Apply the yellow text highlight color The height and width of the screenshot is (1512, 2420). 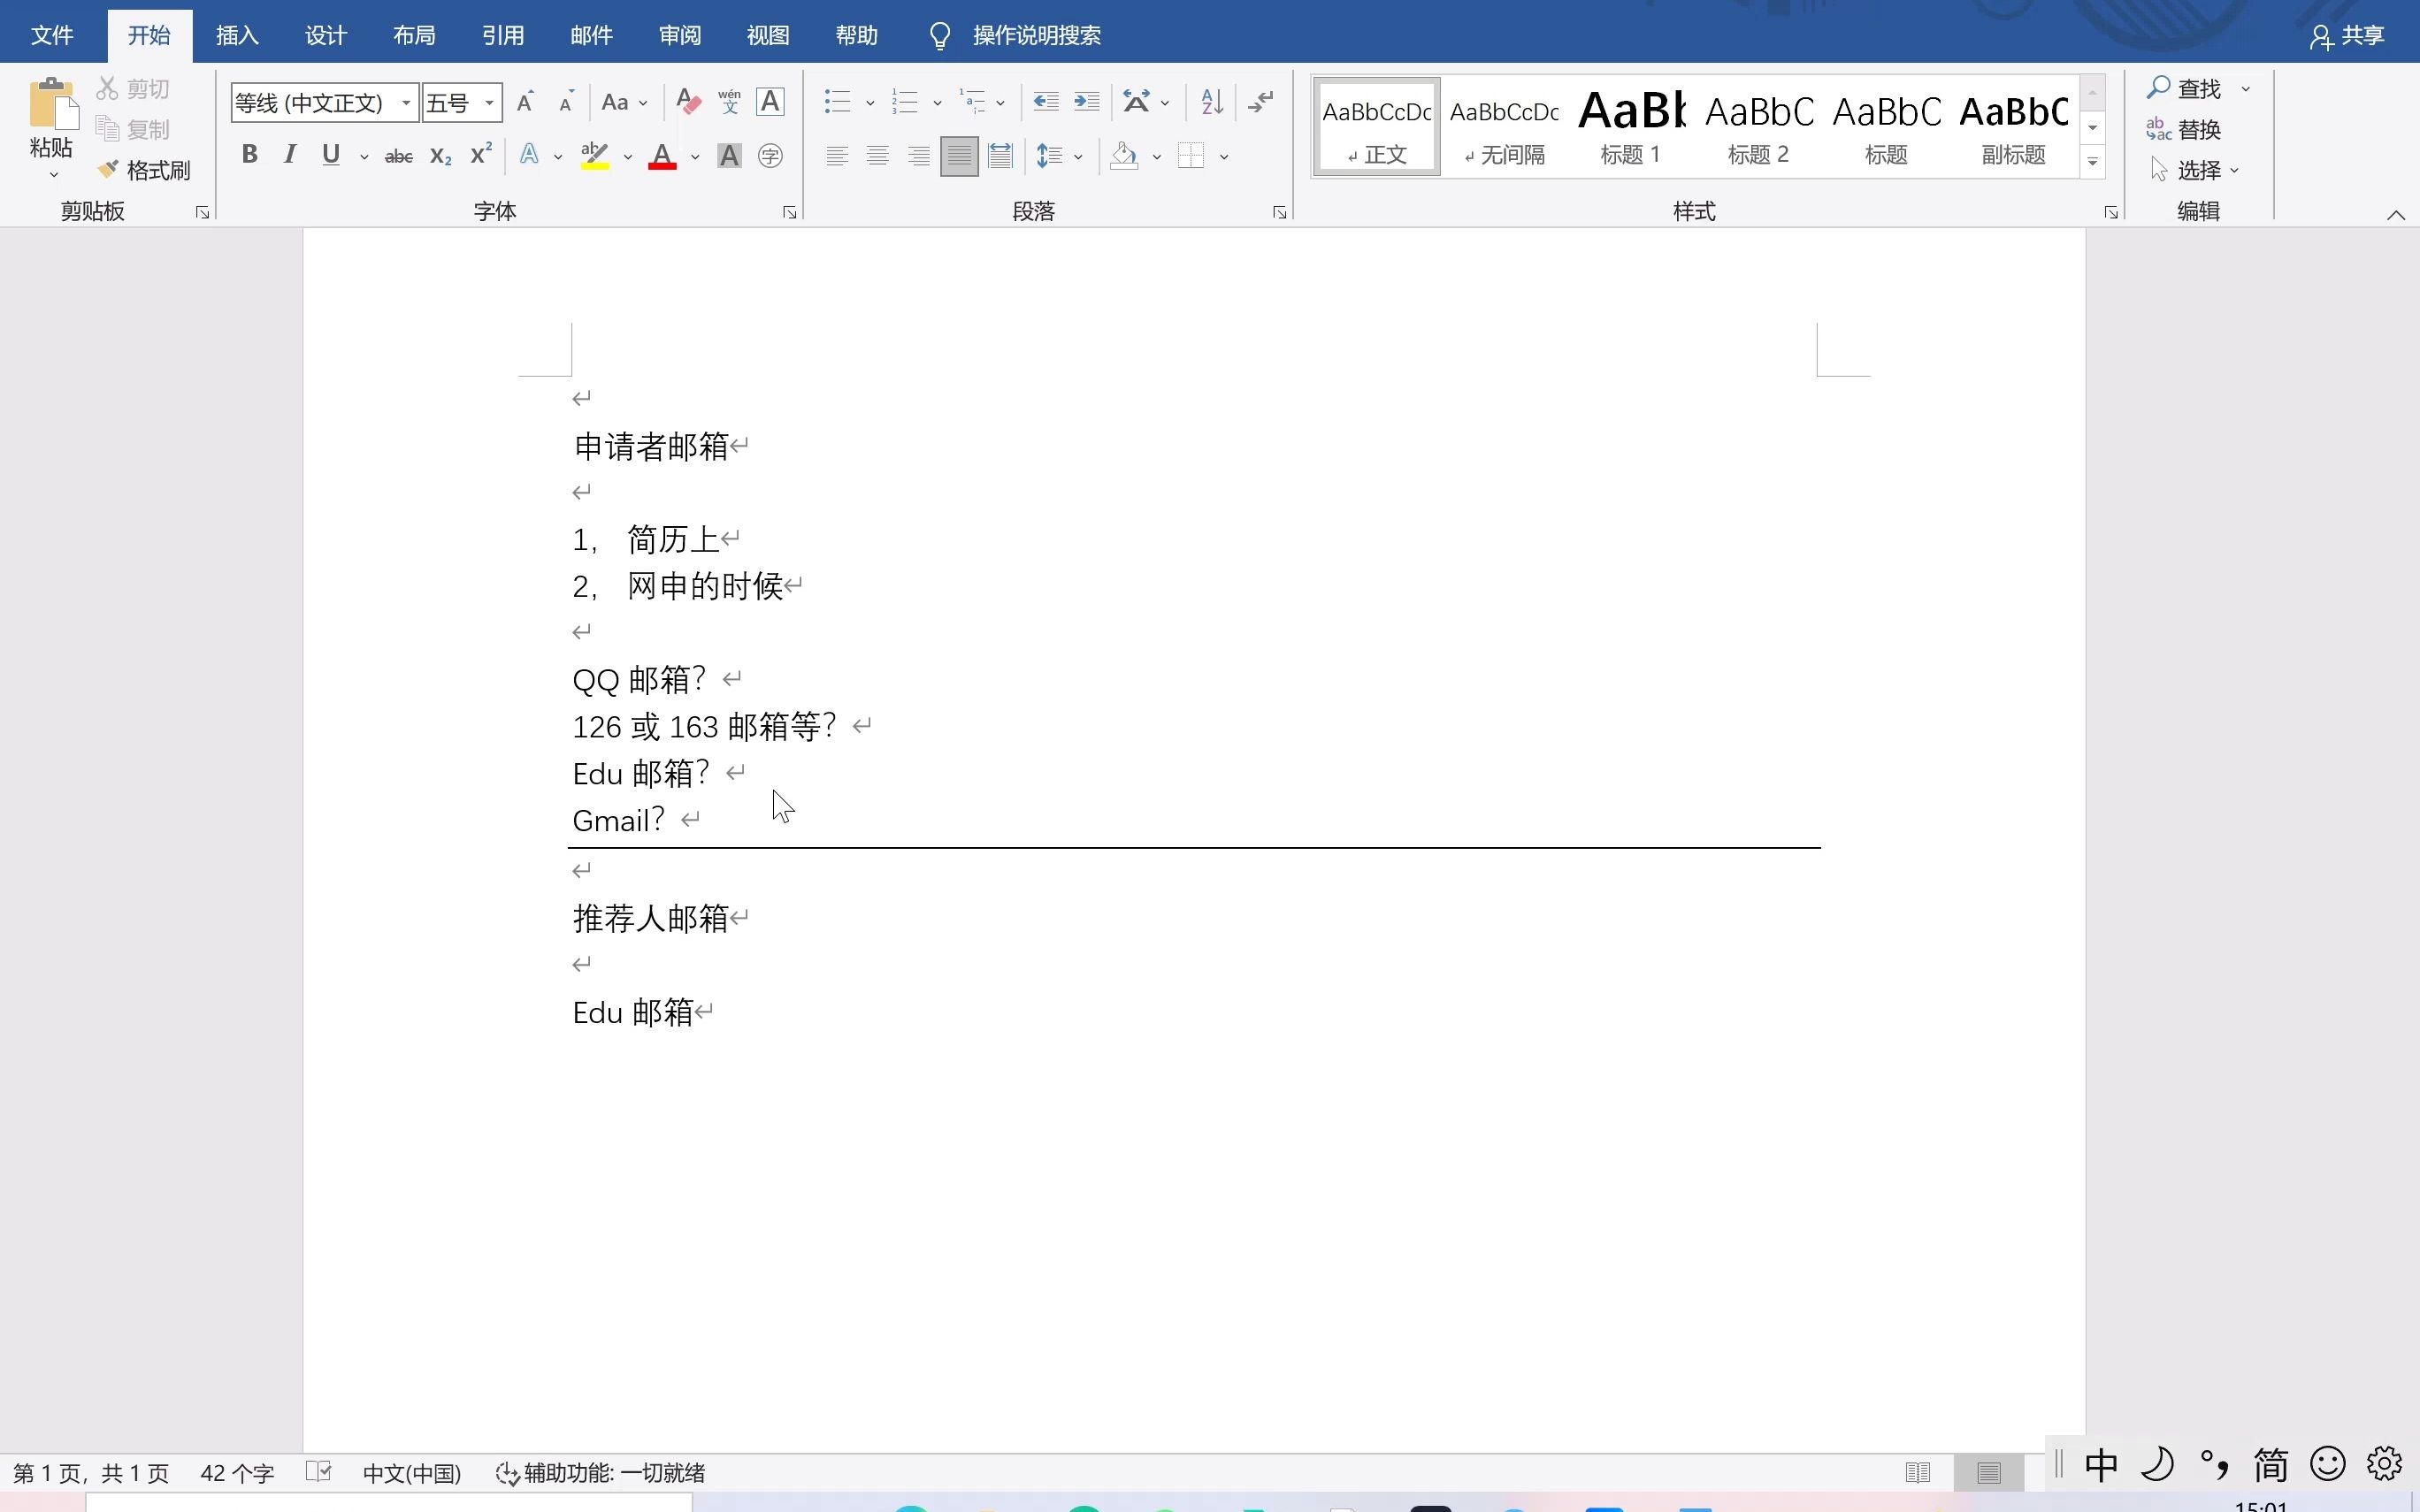click(595, 156)
